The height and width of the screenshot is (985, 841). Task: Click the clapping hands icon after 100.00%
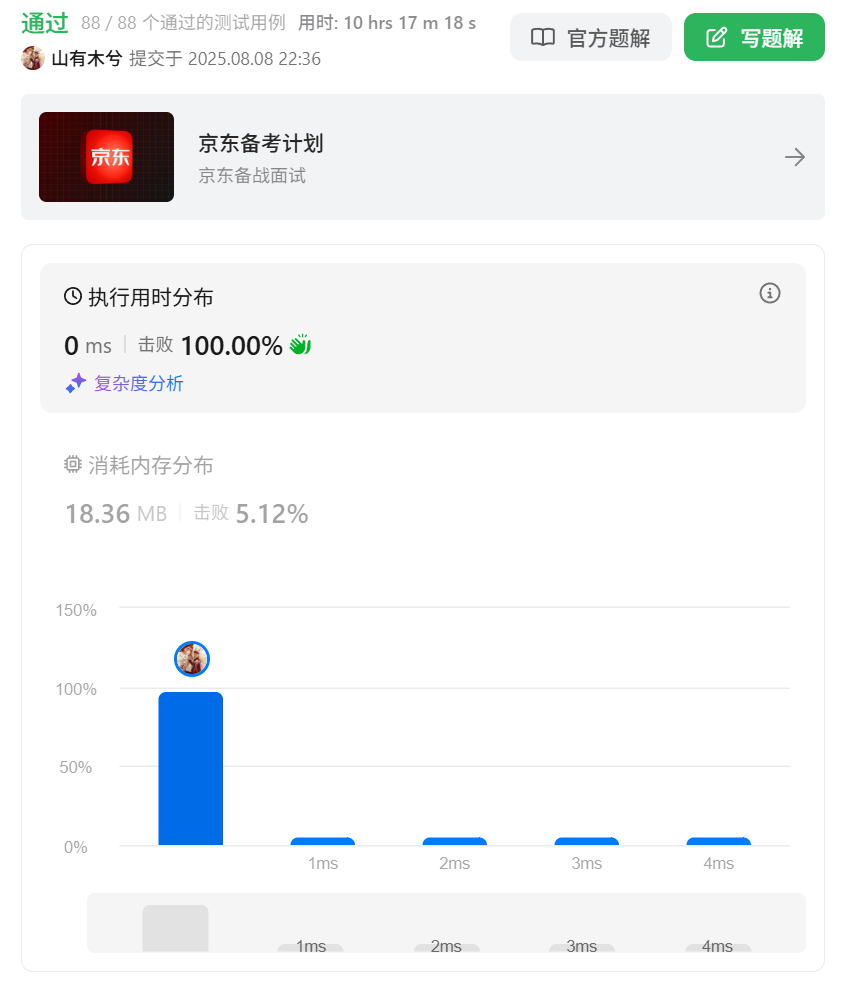[x=300, y=345]
